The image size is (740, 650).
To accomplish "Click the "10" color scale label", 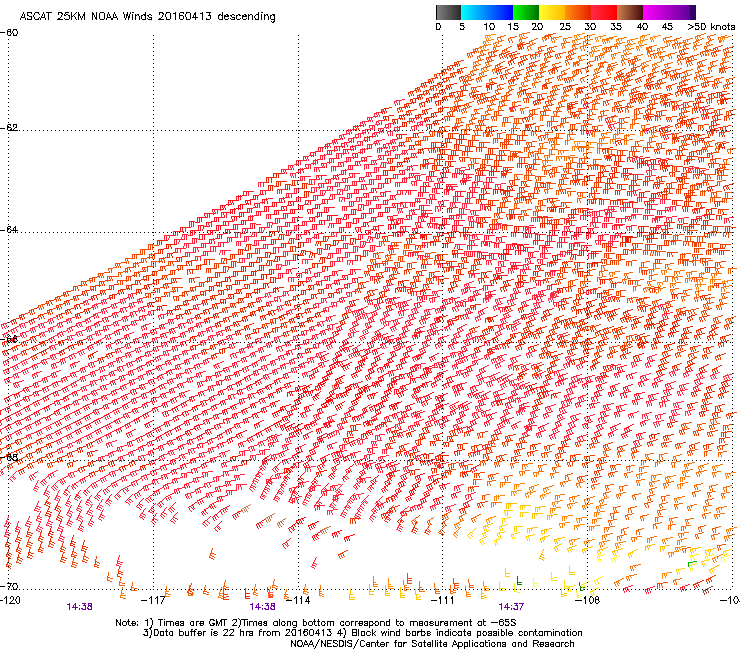I will [489, 27].
